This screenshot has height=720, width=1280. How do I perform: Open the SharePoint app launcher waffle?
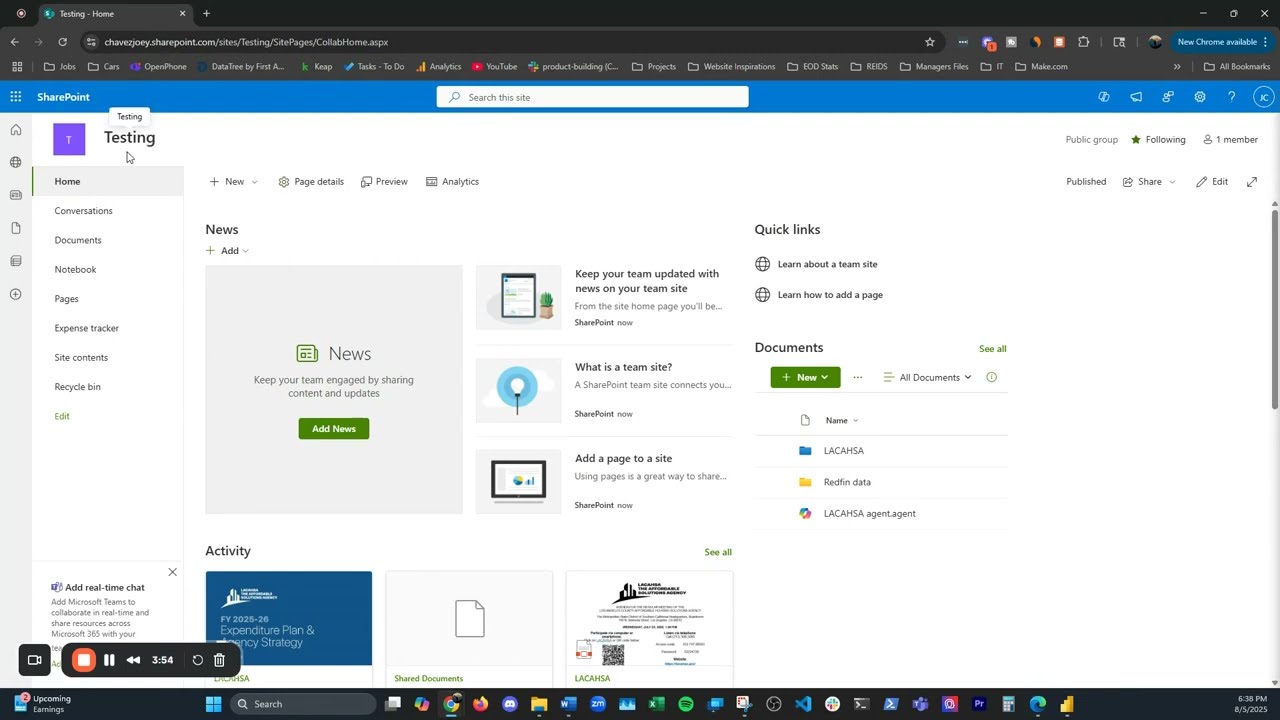(x=16, y=97)
